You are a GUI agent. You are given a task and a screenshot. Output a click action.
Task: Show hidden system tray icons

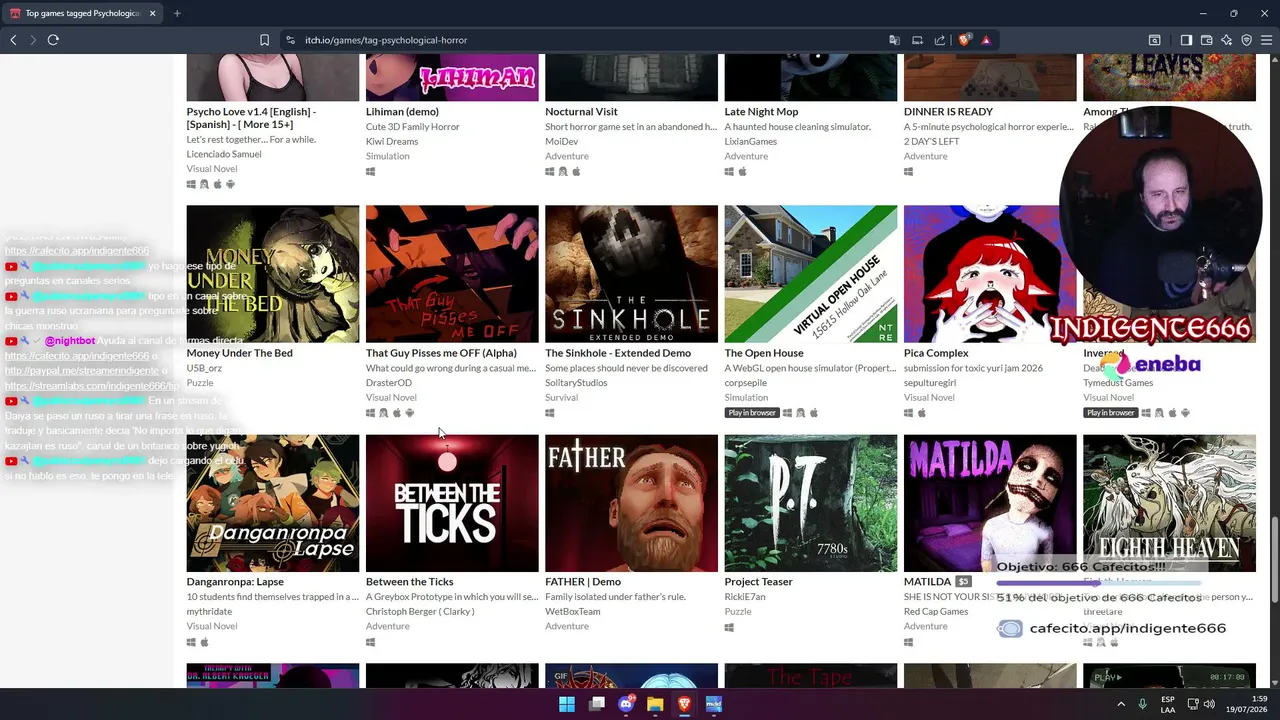[1120, 704]
